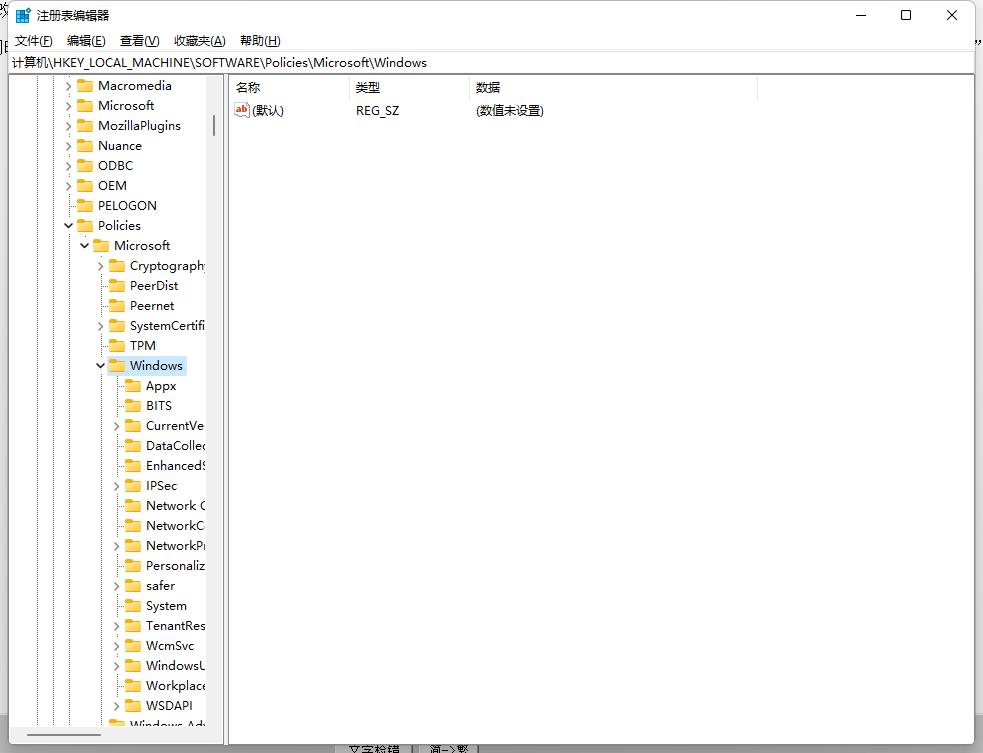
Task: Click the System folder icon under Windows
Action: 133,605
